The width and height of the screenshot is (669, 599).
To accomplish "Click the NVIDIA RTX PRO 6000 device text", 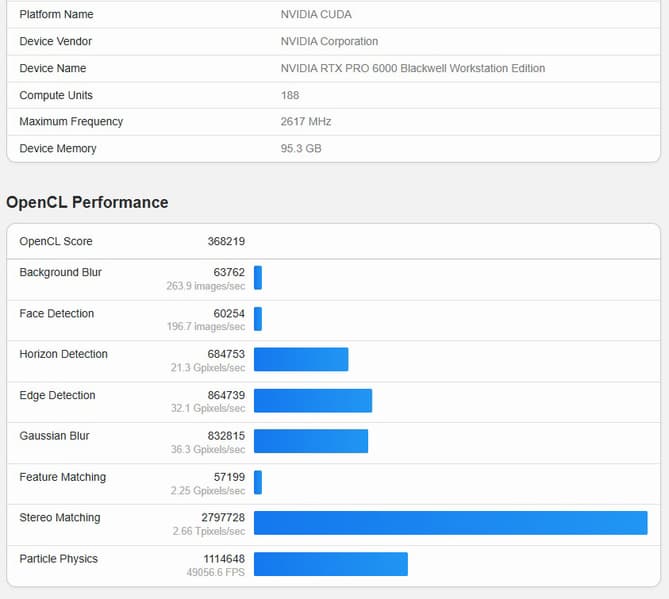I will click(413, 68).
